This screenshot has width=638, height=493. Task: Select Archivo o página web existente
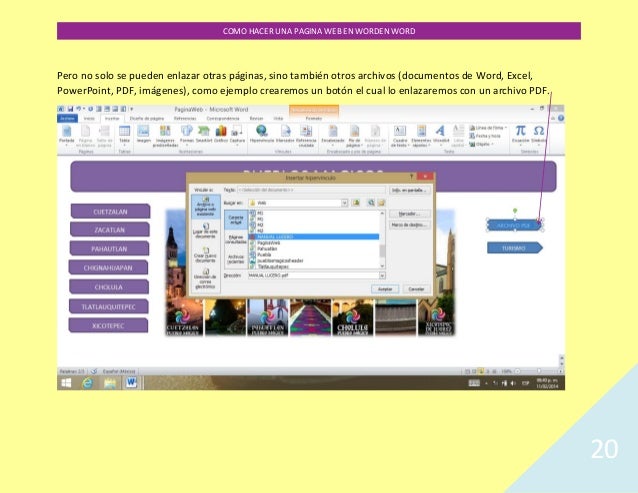click(205, 207)
